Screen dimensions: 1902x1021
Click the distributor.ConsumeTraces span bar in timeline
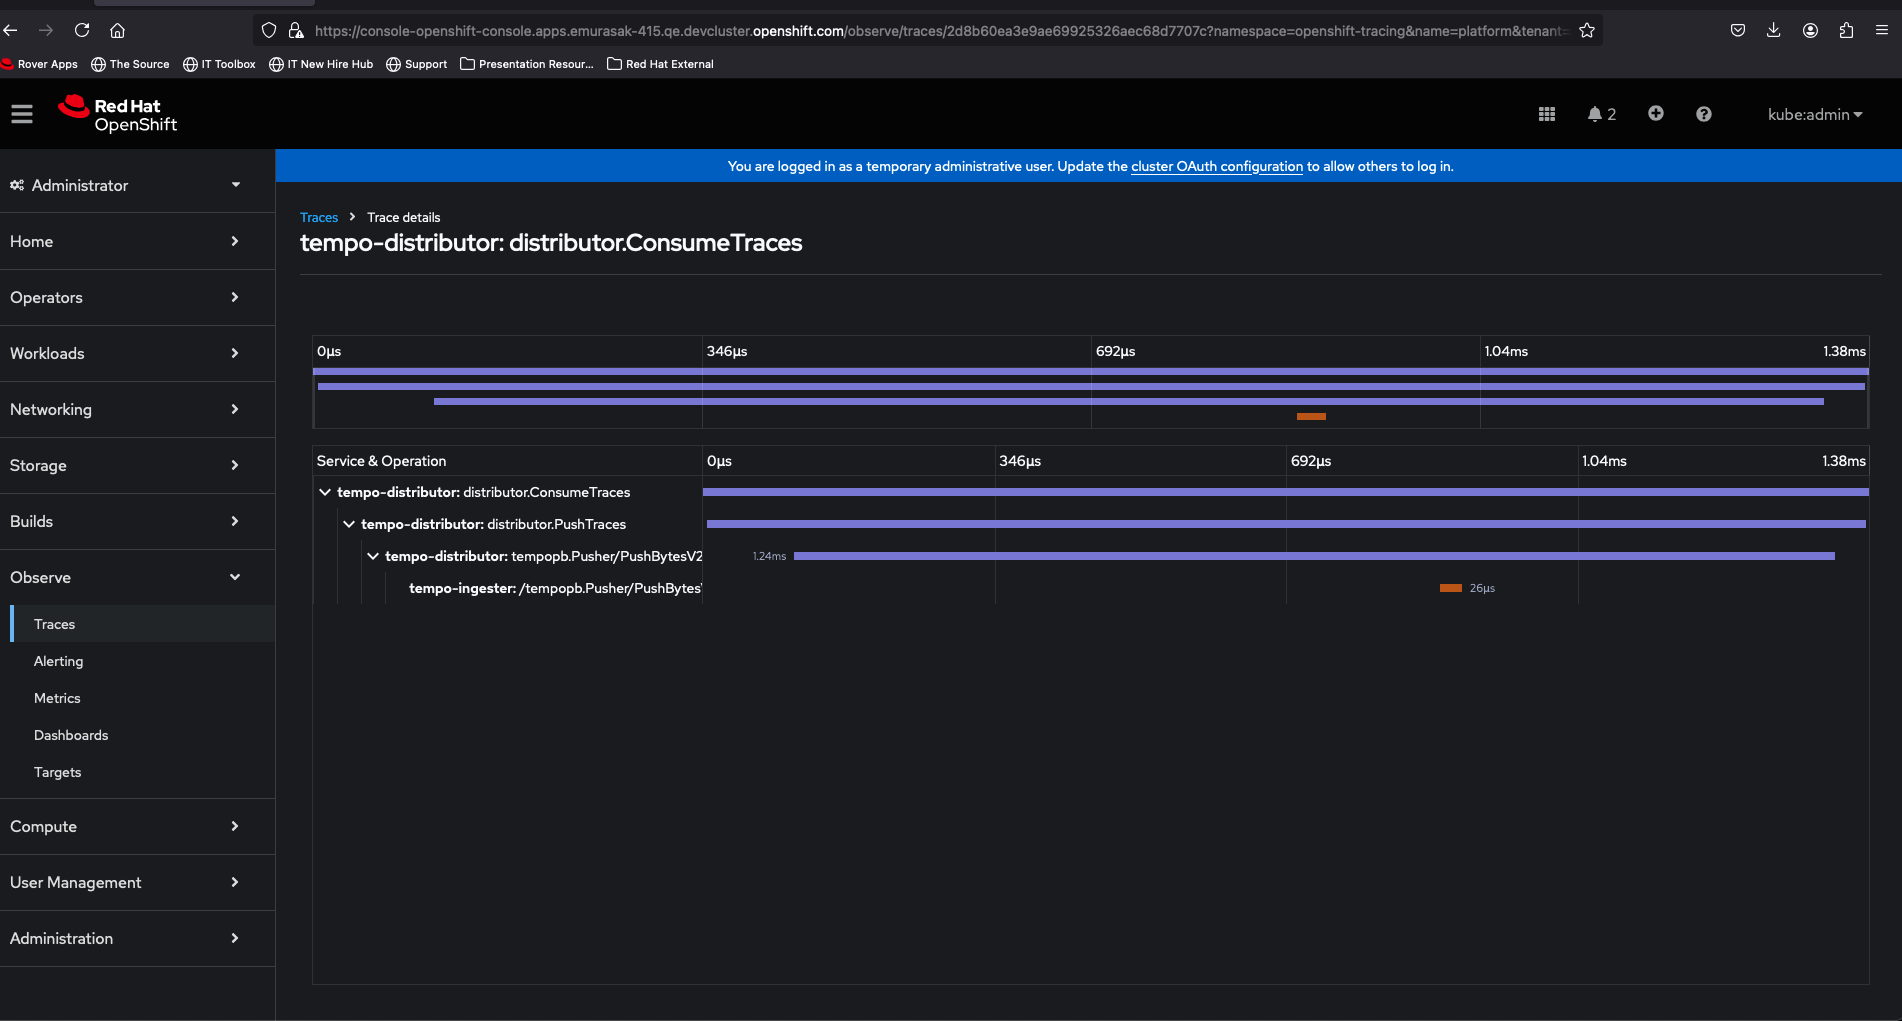click(x=1286, y=492)
